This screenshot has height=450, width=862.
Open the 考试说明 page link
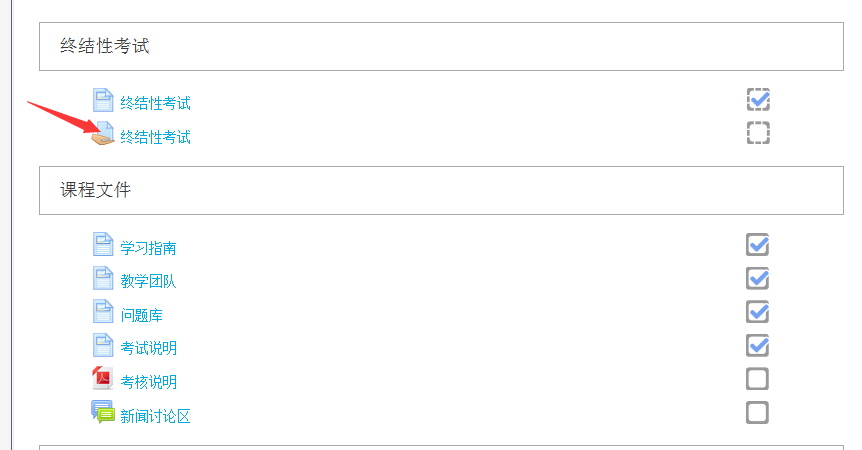click(x=148, y=348)
